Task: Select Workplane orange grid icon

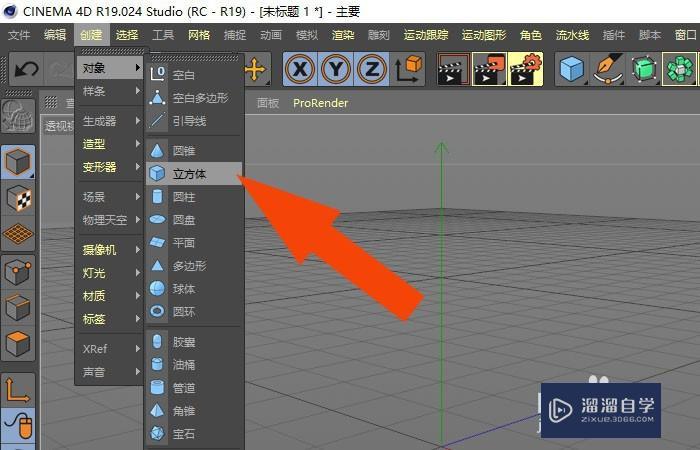Action: [18, 234]
